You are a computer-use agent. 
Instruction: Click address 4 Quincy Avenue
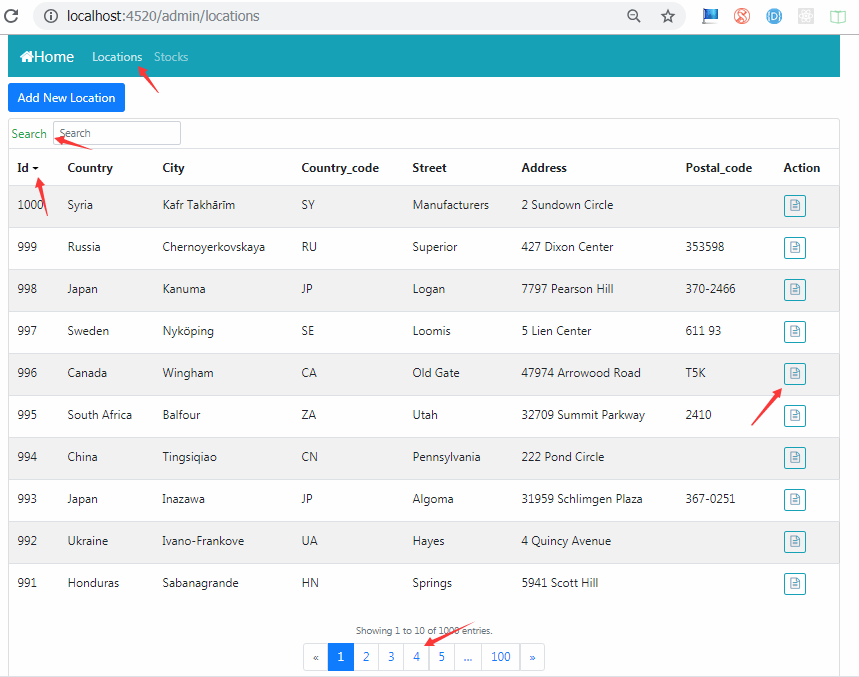pyautogui.click(x=566, y=541)
